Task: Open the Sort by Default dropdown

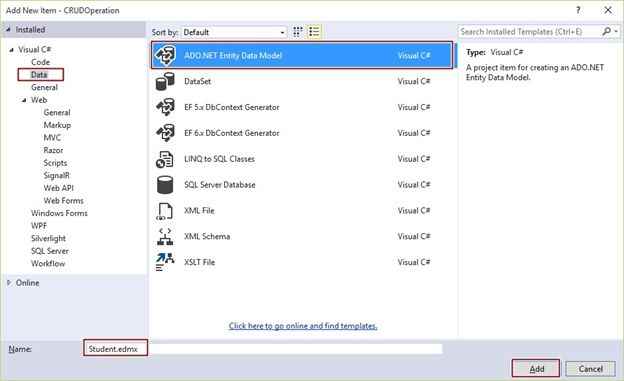Action: [x=234, y=32]
